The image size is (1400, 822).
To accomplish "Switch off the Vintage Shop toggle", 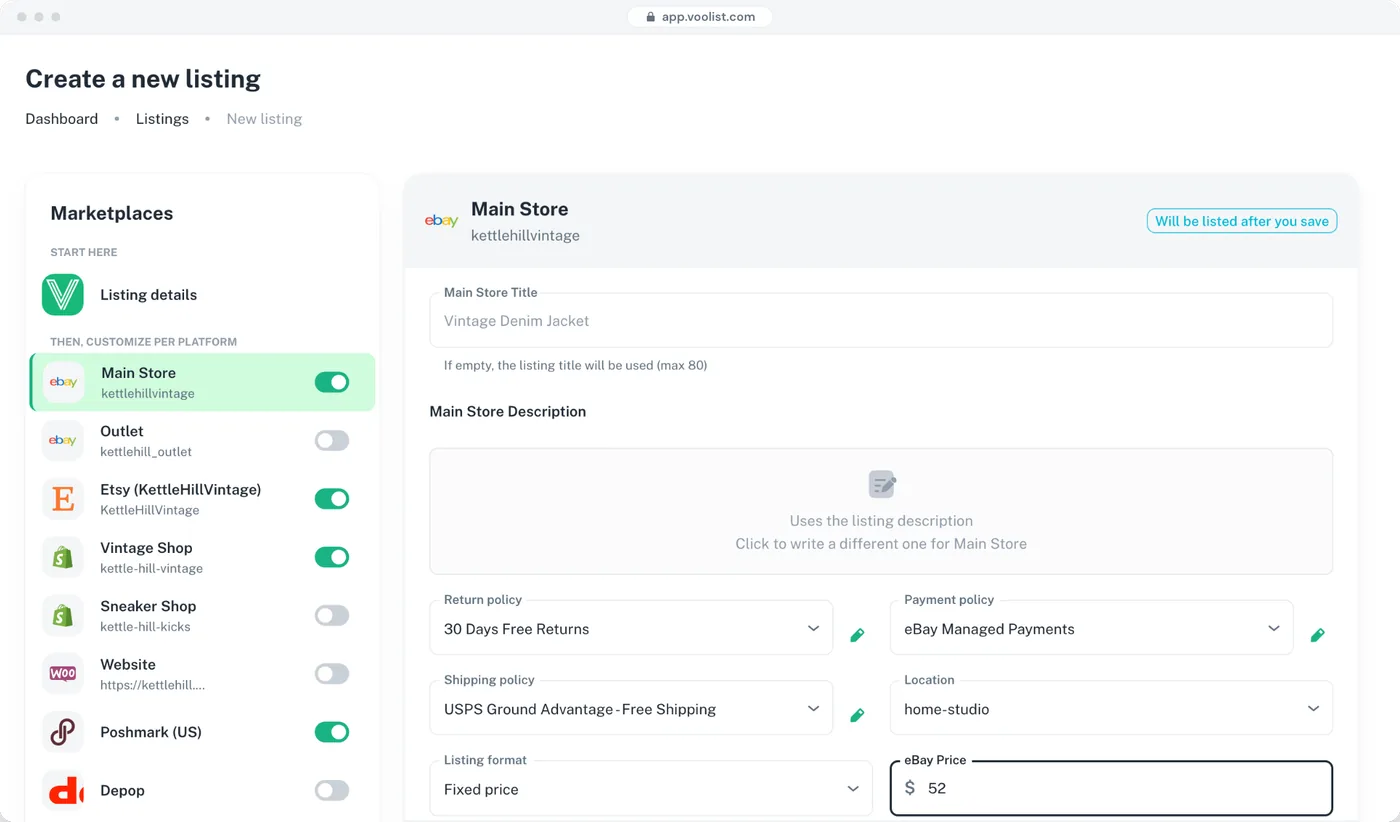I will (332, 557).
